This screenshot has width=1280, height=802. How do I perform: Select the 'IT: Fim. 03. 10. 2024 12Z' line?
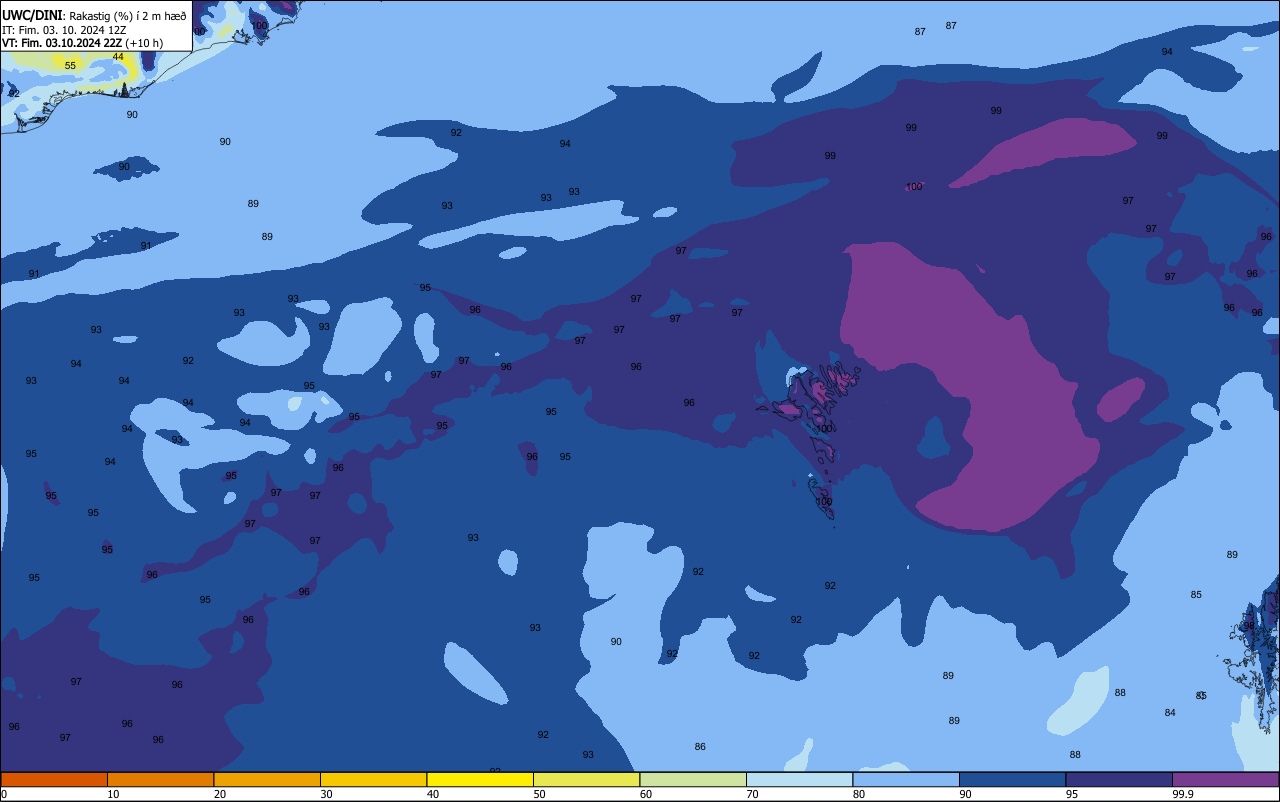coord(64,29)
